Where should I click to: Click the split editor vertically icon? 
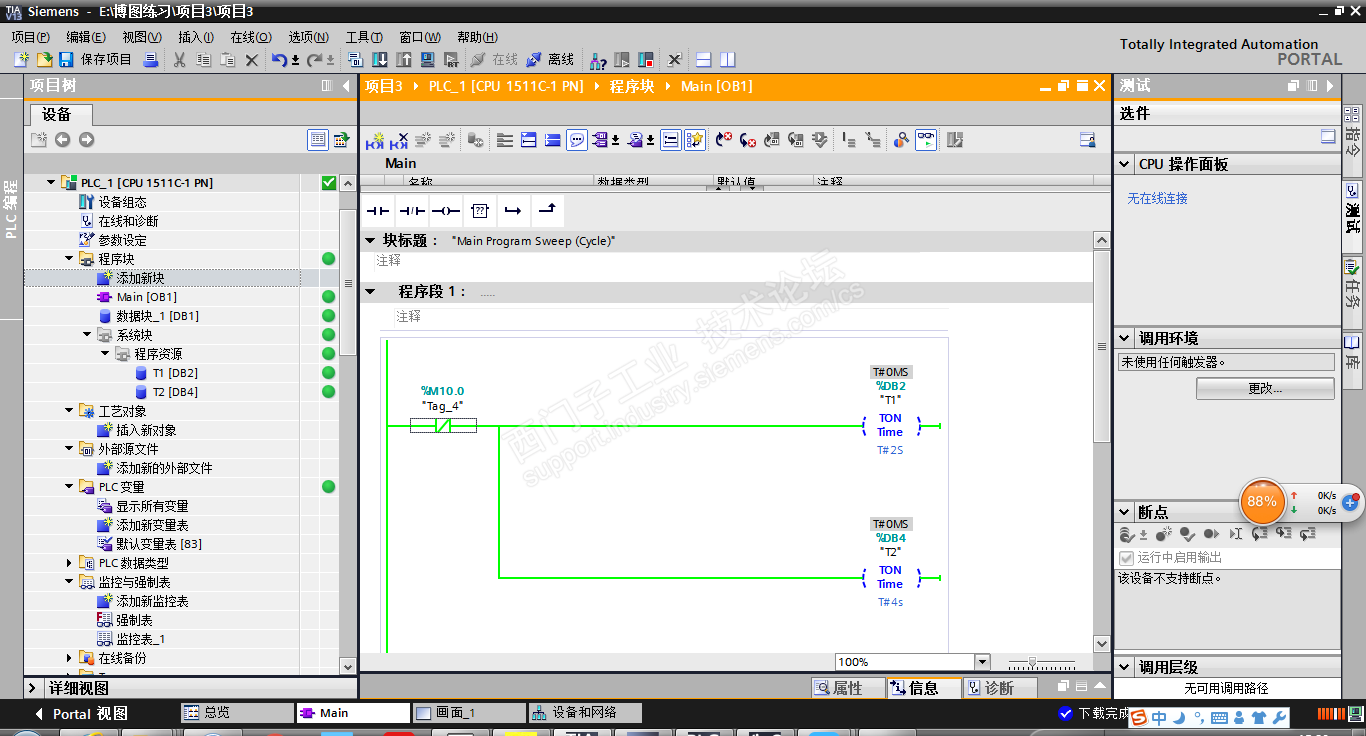point(728,60)
